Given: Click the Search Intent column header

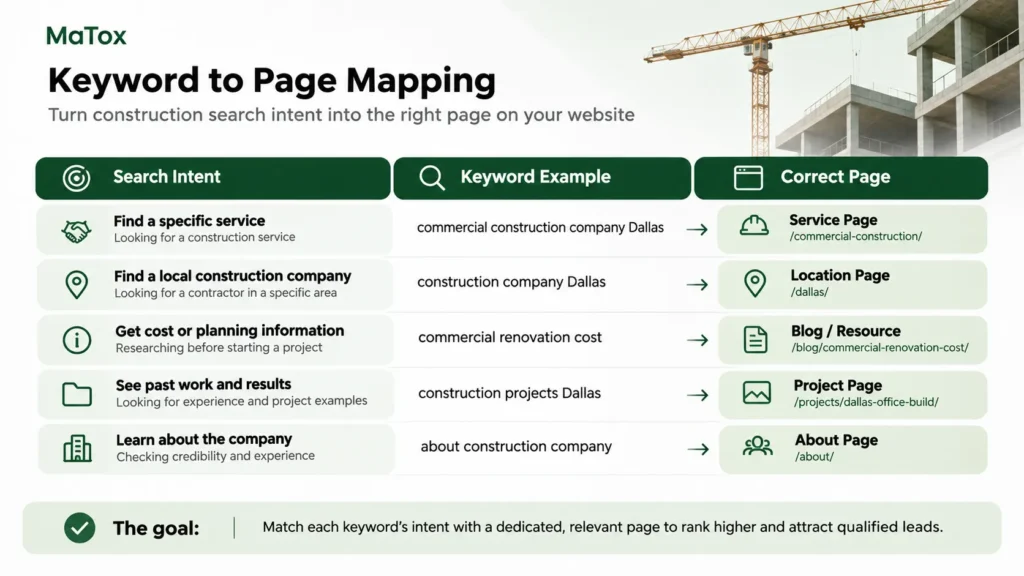Looking at the screenshot, I should point(213,178).
